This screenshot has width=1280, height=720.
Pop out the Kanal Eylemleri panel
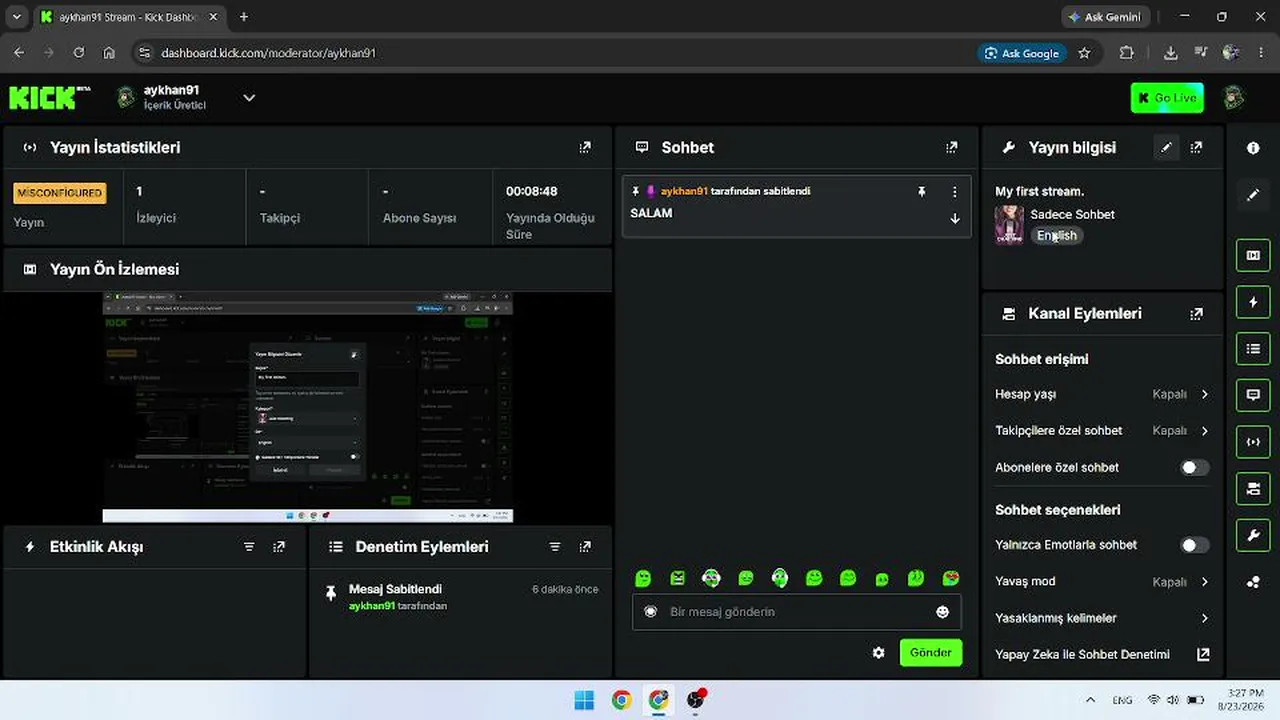point(1196,314)
